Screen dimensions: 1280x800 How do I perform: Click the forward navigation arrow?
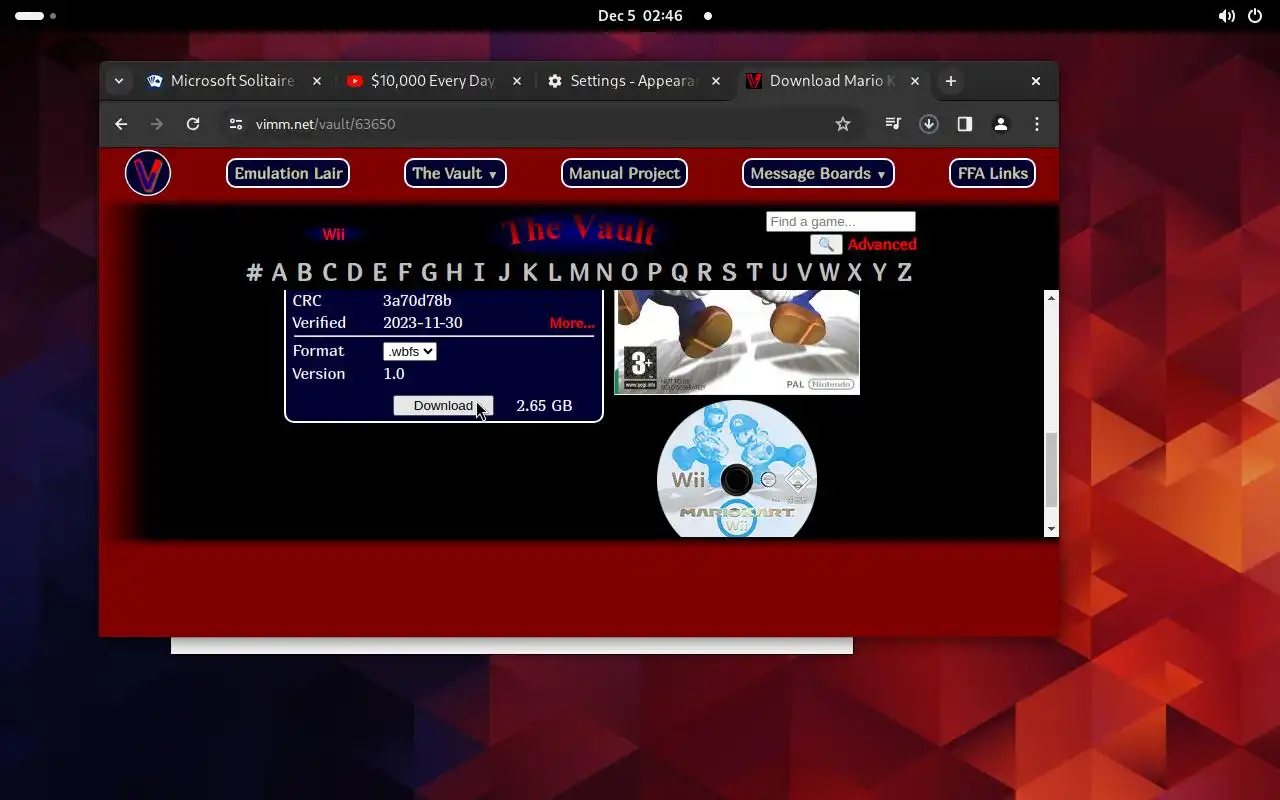coord(157,124)
